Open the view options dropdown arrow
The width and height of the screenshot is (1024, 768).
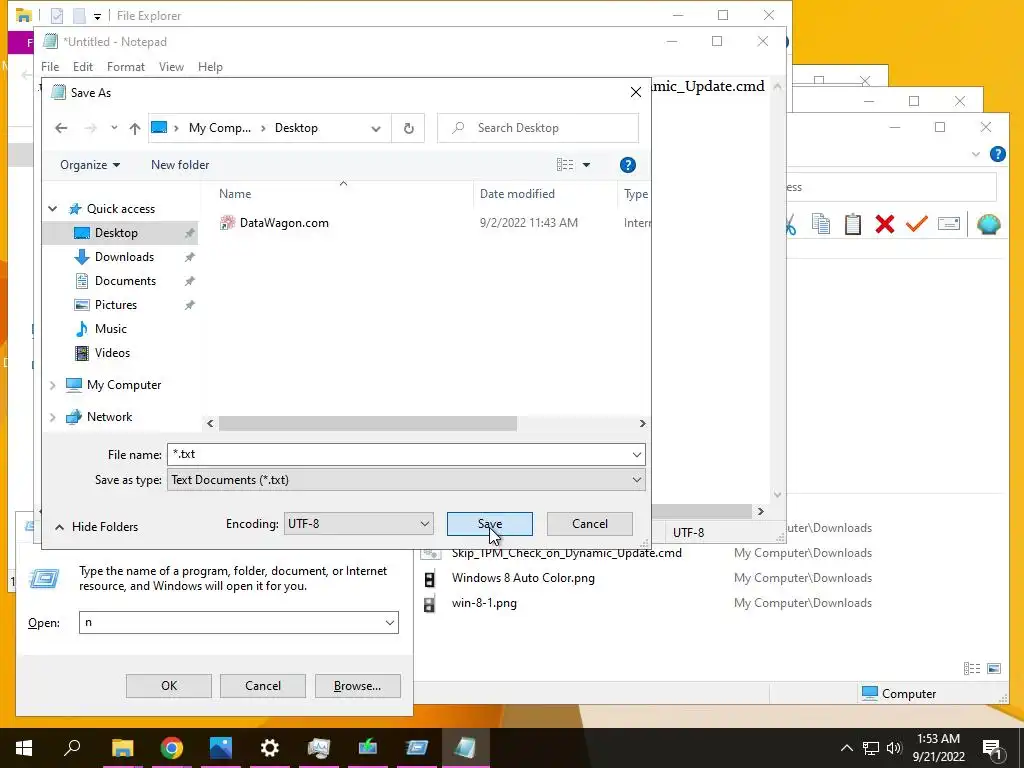click(586, 165)
